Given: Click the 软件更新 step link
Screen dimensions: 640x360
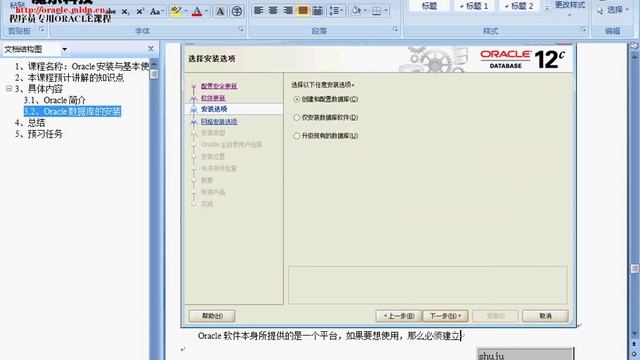Looking at the screenshot, I should pos(213,98).
